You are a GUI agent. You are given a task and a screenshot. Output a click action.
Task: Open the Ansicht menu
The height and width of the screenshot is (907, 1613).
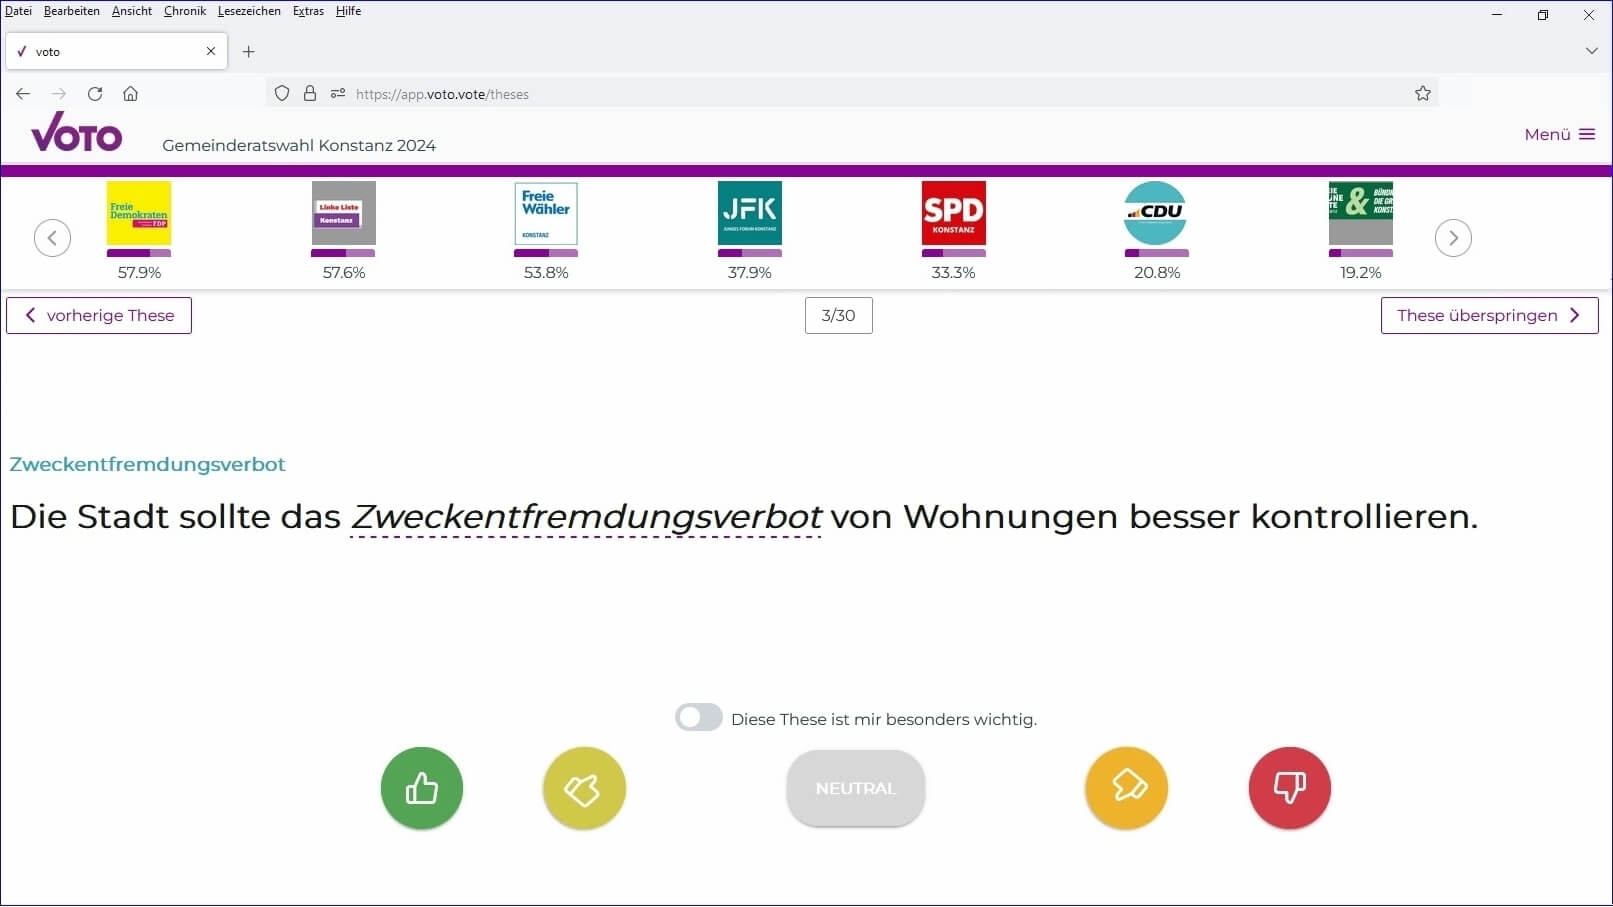coord(132,11)
